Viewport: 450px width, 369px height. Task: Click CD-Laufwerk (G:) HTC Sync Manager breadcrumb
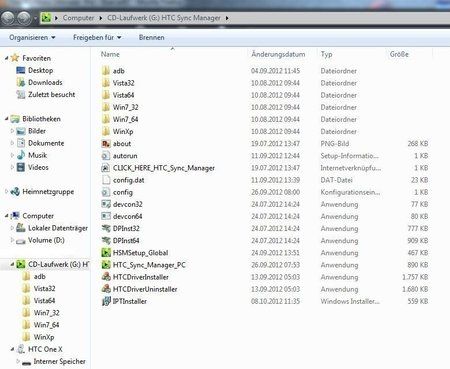164,18
